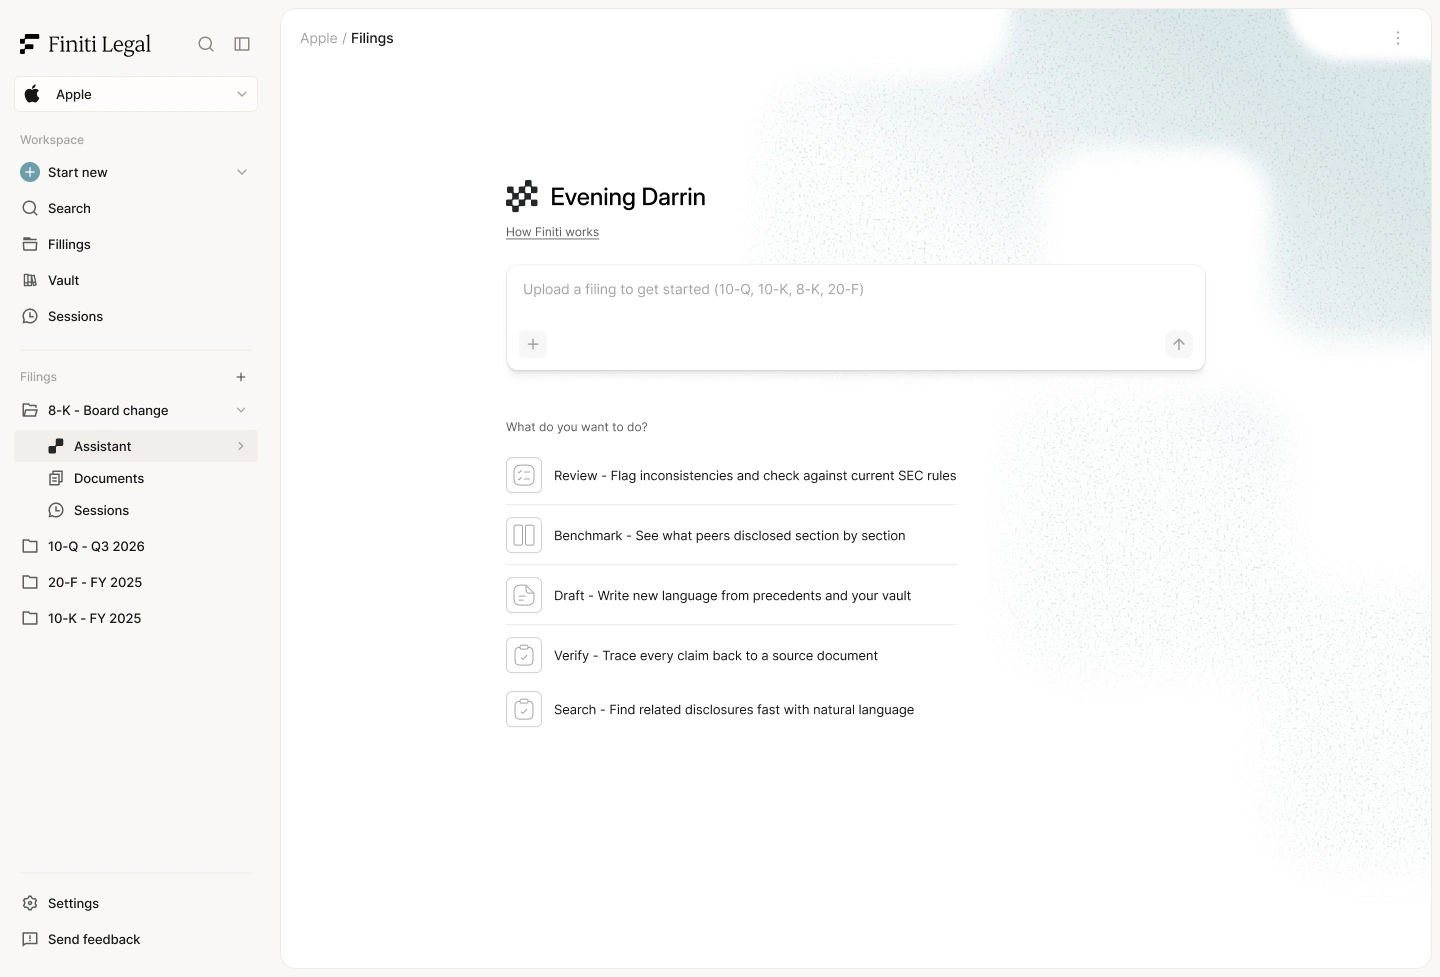
Task: Add a new filing with the Filings plus icon
Action: [241, 377]
